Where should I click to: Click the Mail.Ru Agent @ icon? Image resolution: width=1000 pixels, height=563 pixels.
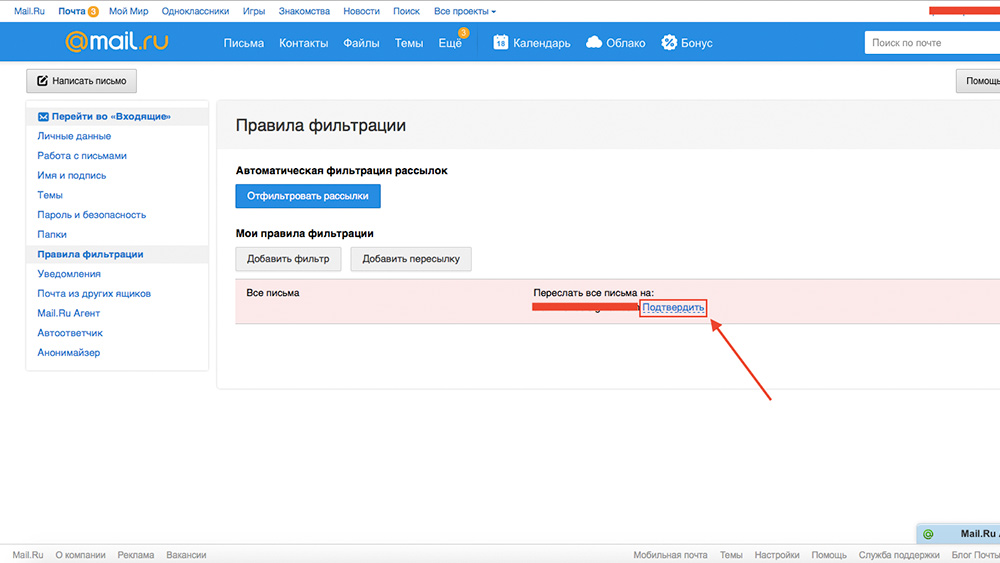point(928,534)
